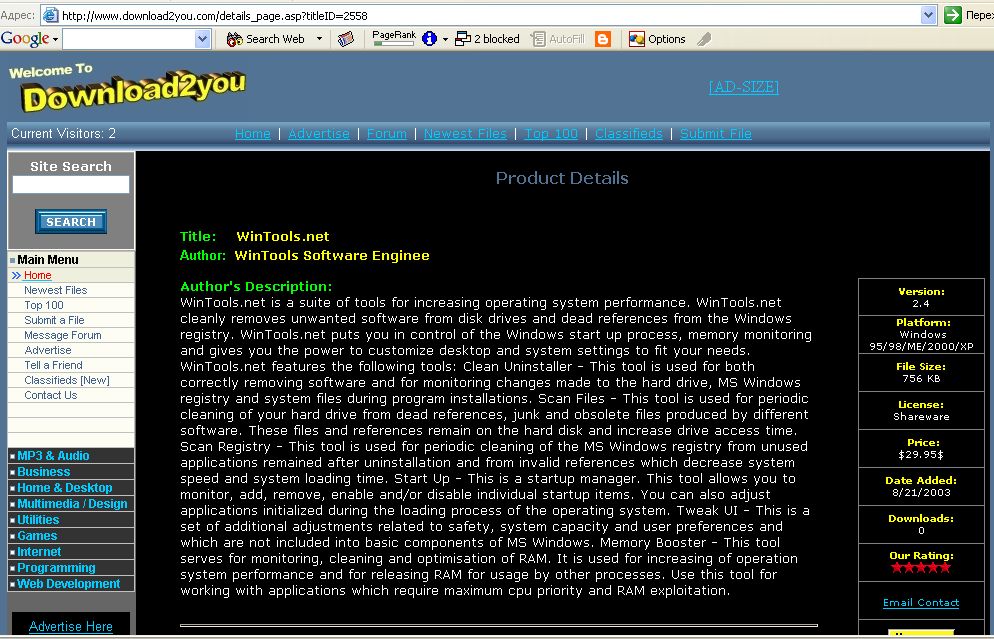Open Contact Us in the sidebar
Image resolution: width=994 pixels, height=639 pixels.
pos(51,396)
